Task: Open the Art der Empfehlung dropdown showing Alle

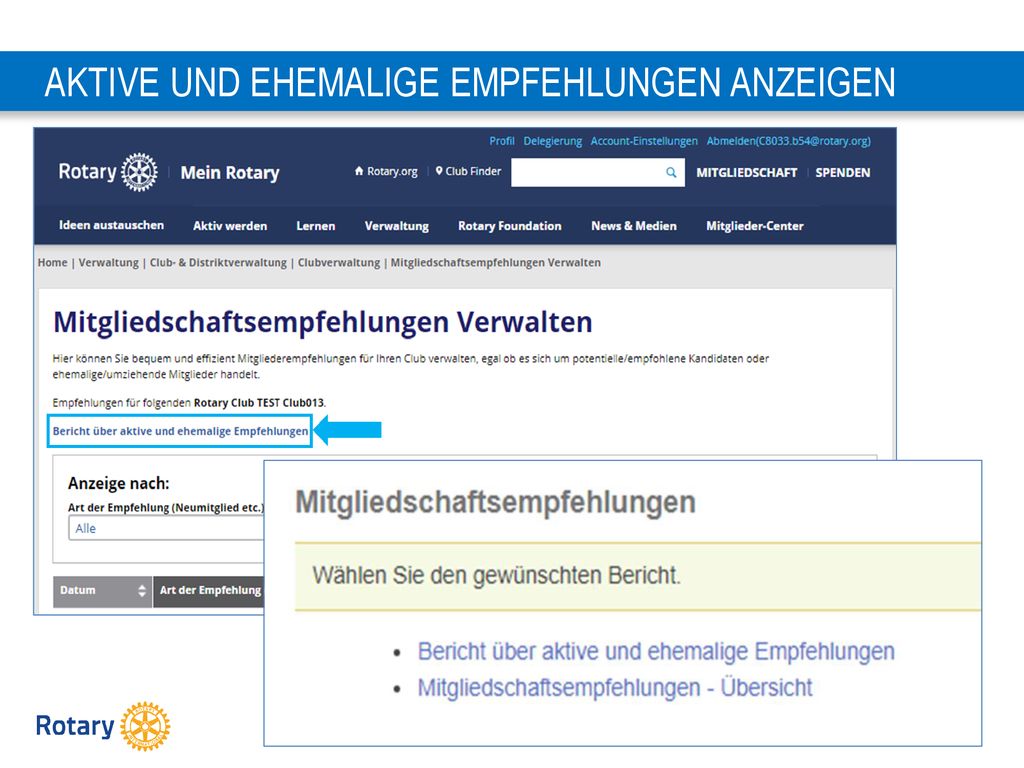Action: coord(166,528)
